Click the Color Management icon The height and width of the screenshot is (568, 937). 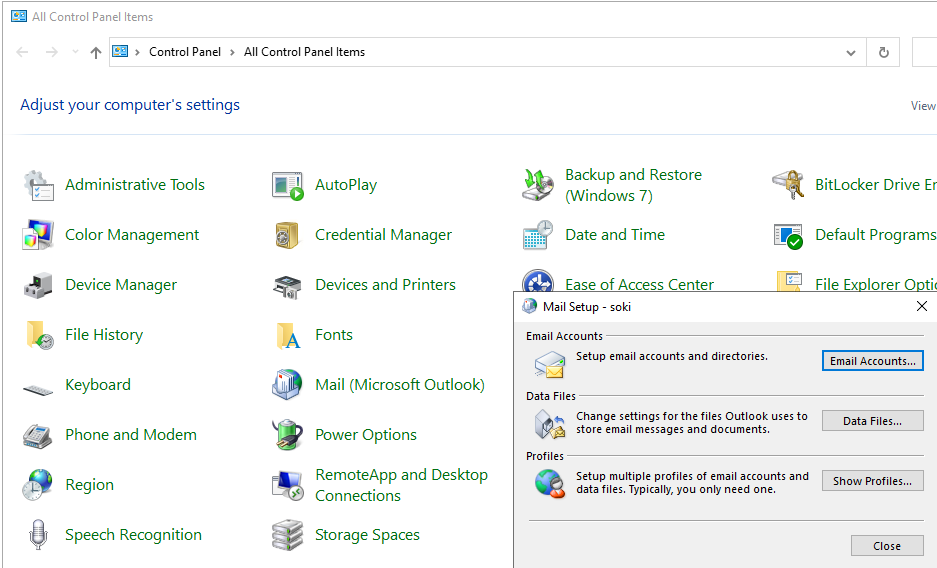[x=38, y=235]
